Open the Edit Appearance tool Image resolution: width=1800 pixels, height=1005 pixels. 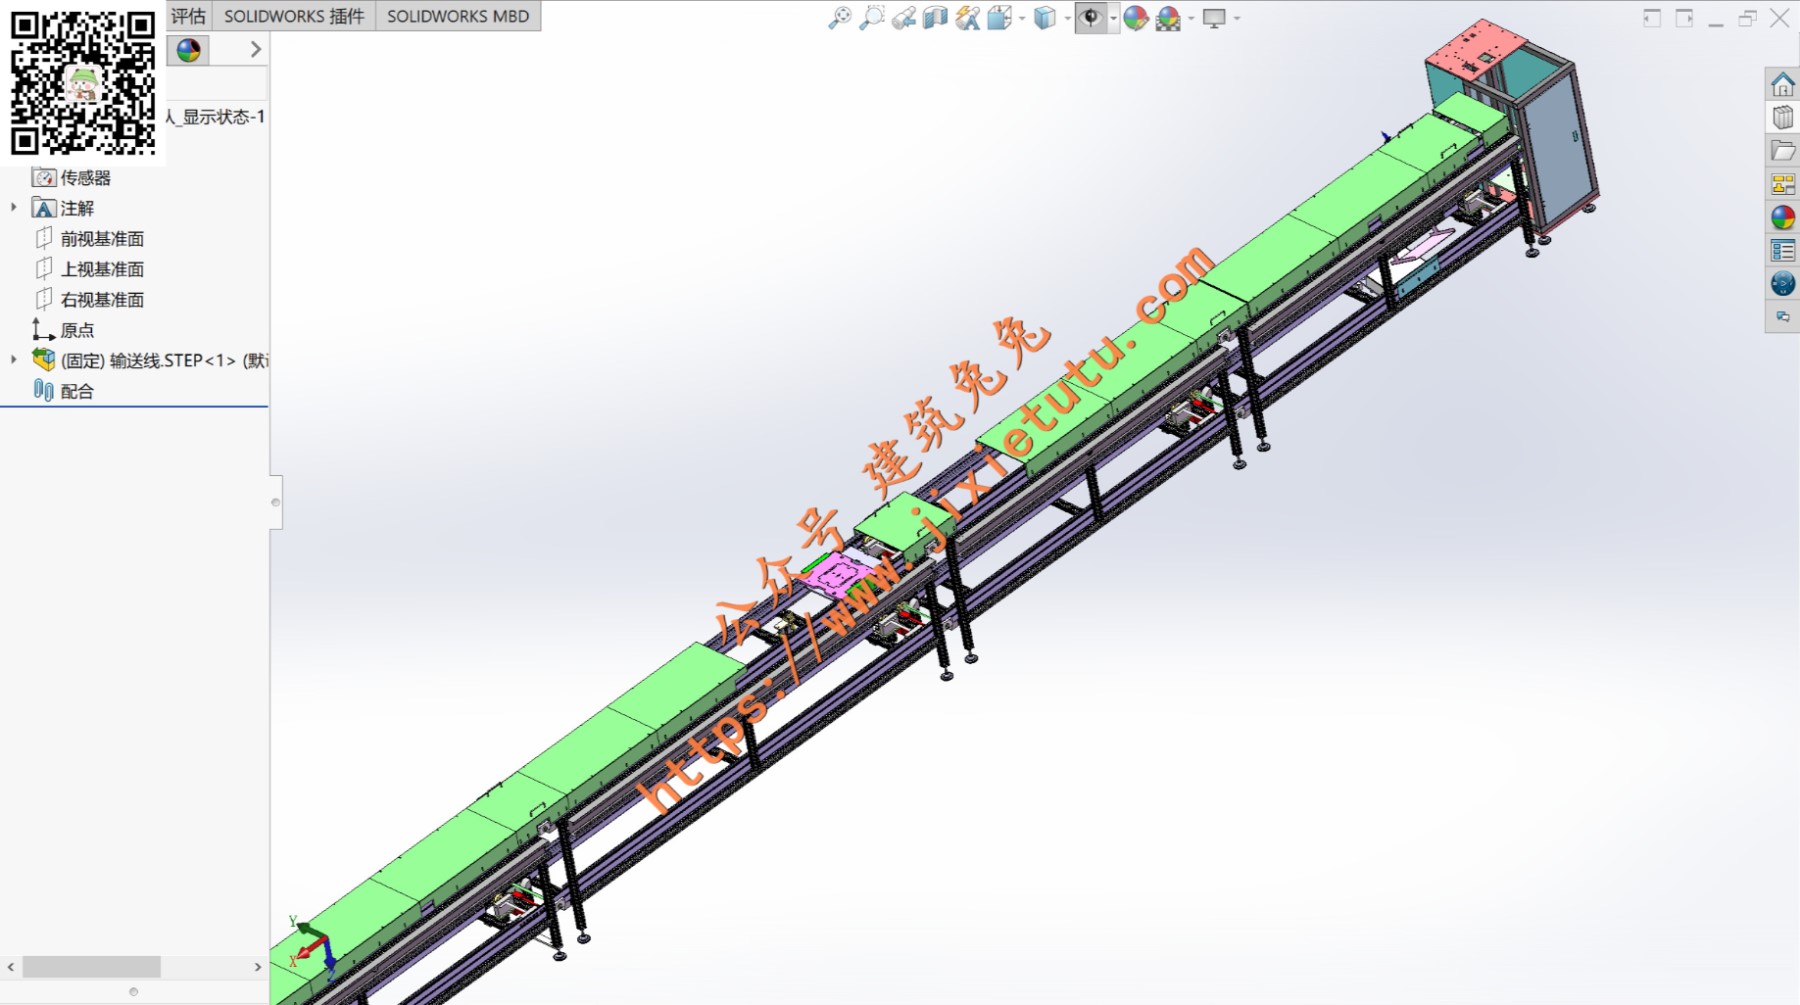click(x=1135, y=18)
